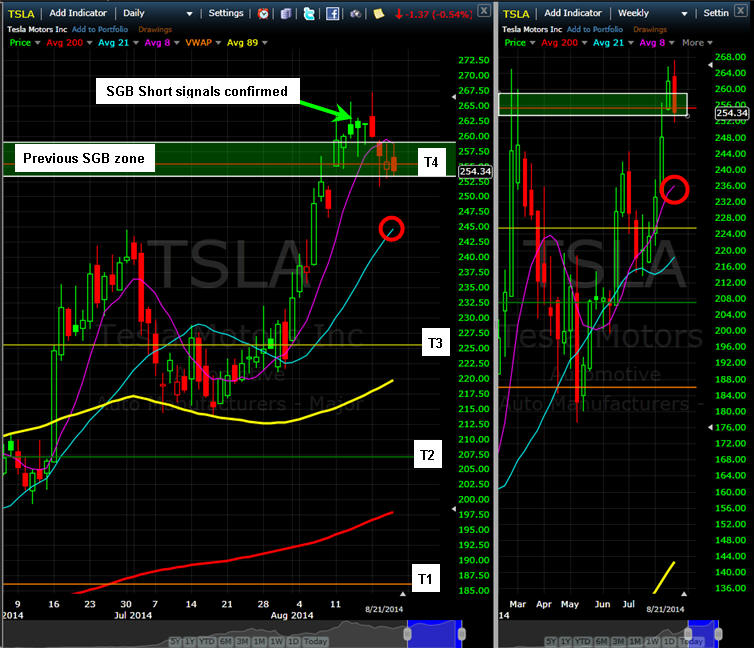Click the 254.34 current price label in Weekly chart
The height and width of the screenshot is (648, 754).
[x=732, y=113]
